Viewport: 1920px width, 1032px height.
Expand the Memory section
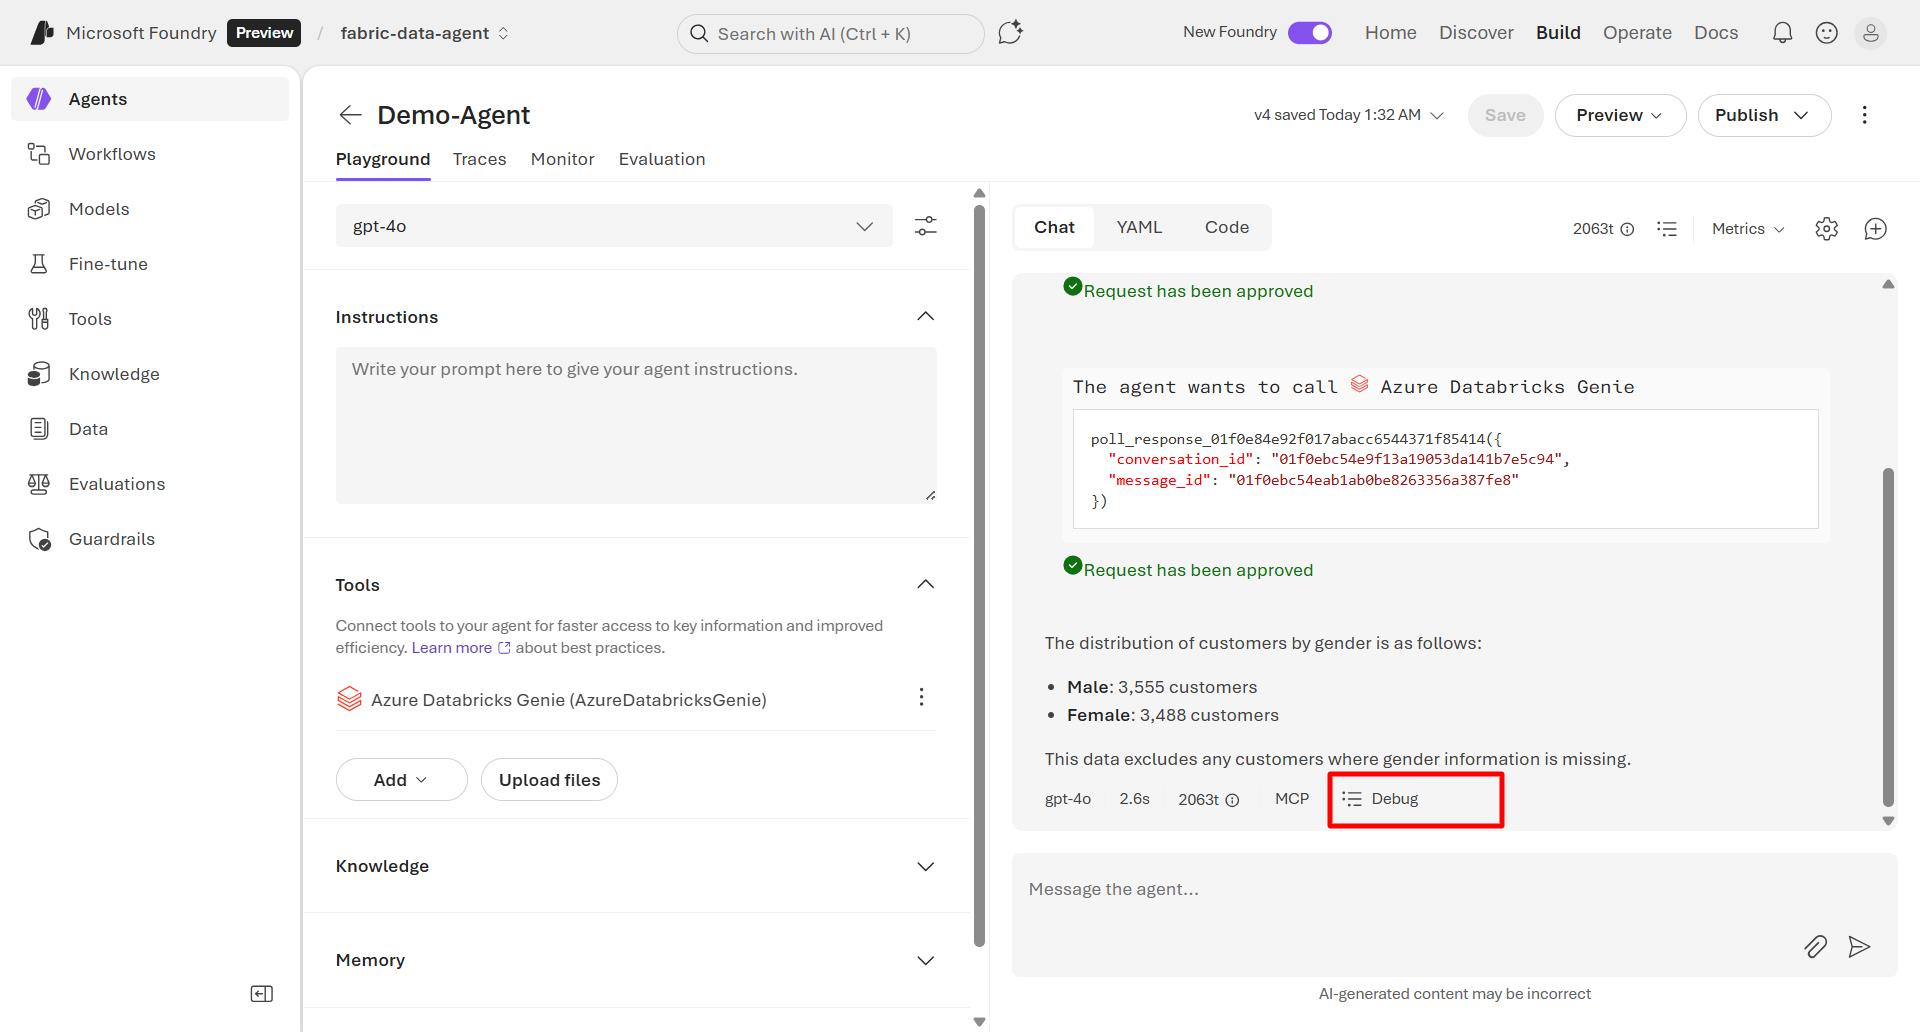pos(926,960)
